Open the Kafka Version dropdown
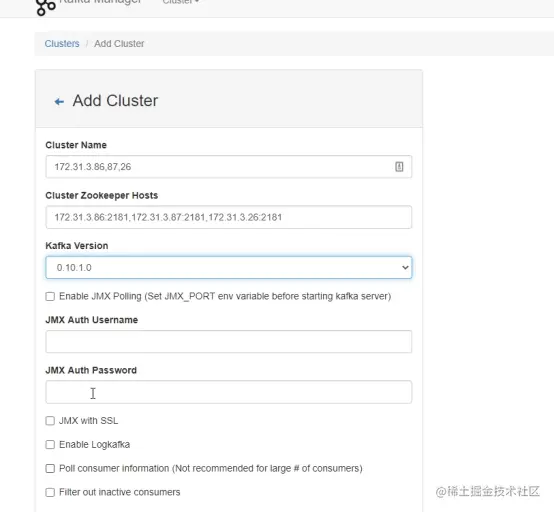 tap(229, 267)
